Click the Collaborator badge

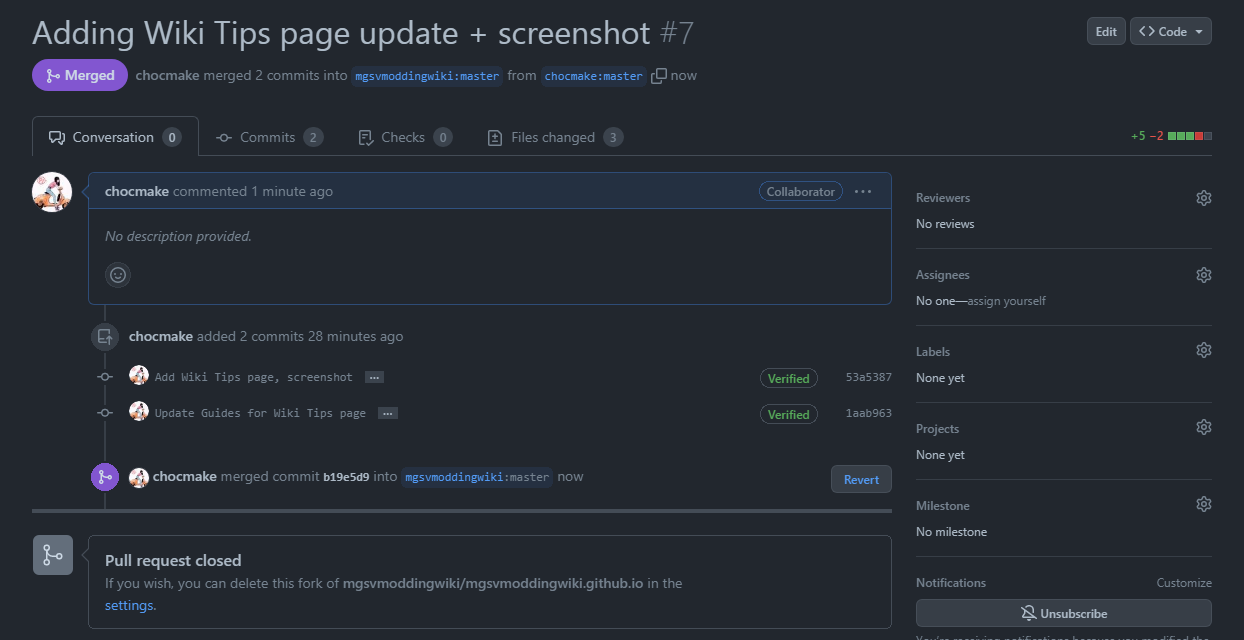click(x=800, y=191)
